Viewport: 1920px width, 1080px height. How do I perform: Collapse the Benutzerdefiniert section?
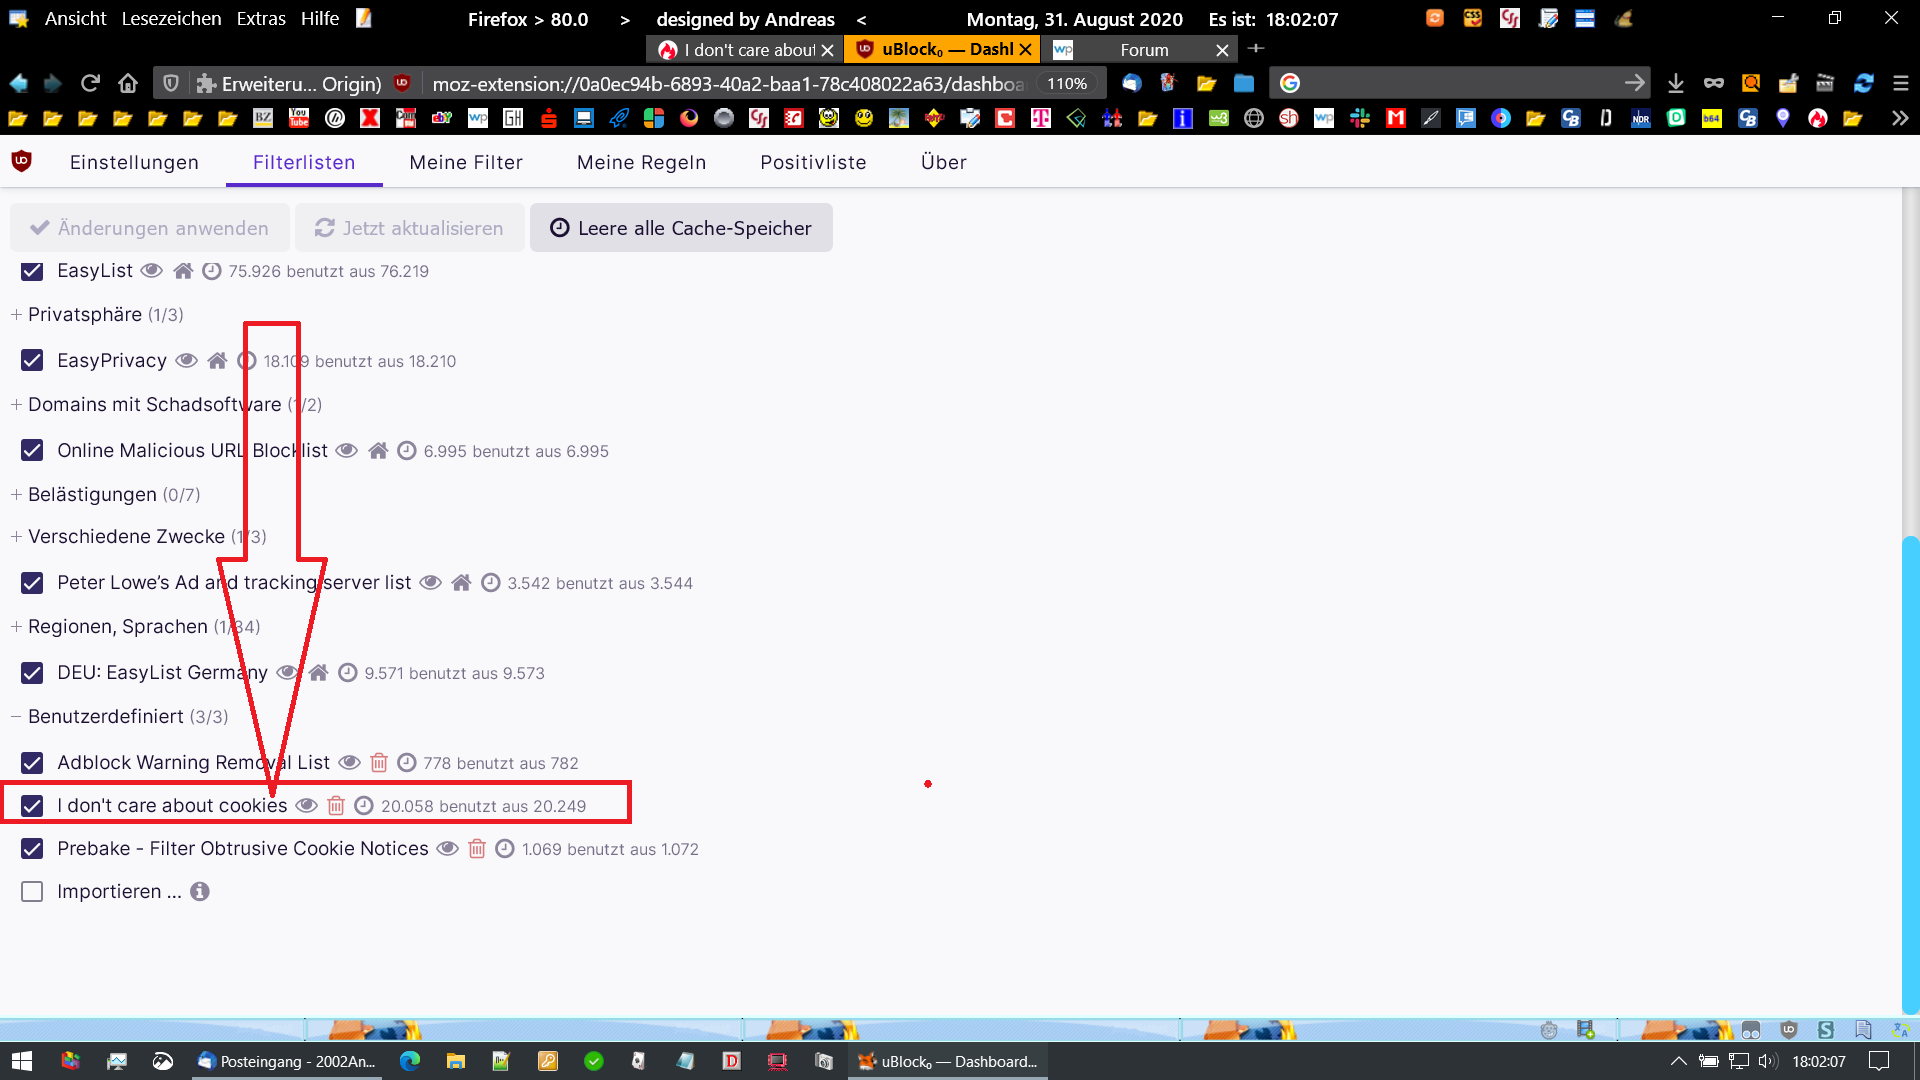[x=105, y=716]
